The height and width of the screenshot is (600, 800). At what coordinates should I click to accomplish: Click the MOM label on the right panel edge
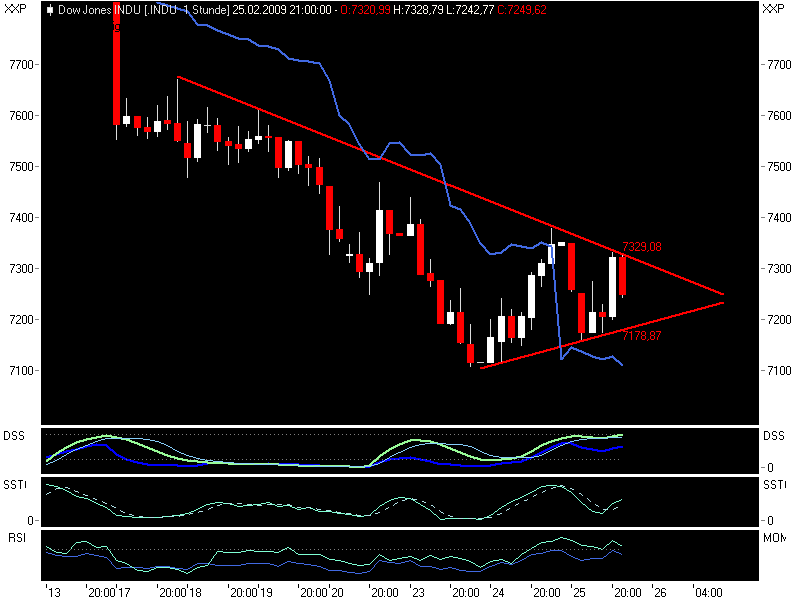coord(777,538)
